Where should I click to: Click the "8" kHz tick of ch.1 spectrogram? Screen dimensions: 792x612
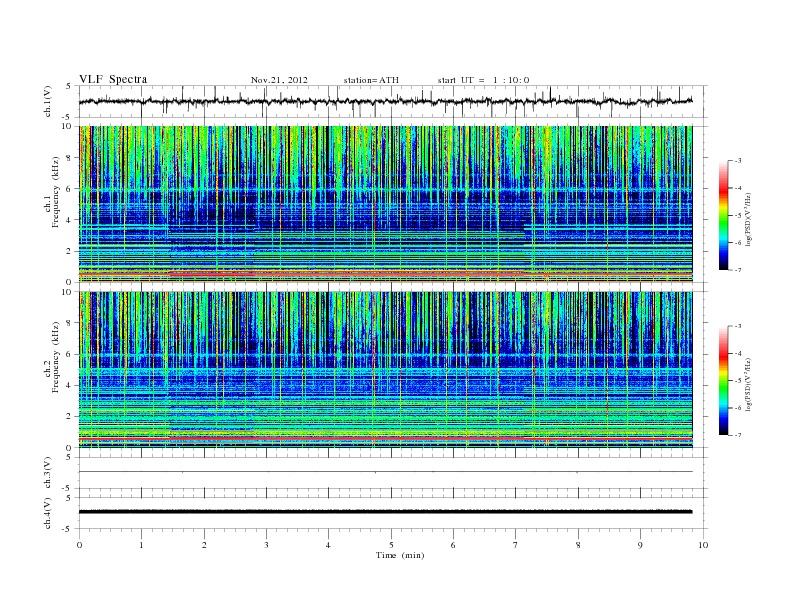[69, 158]
